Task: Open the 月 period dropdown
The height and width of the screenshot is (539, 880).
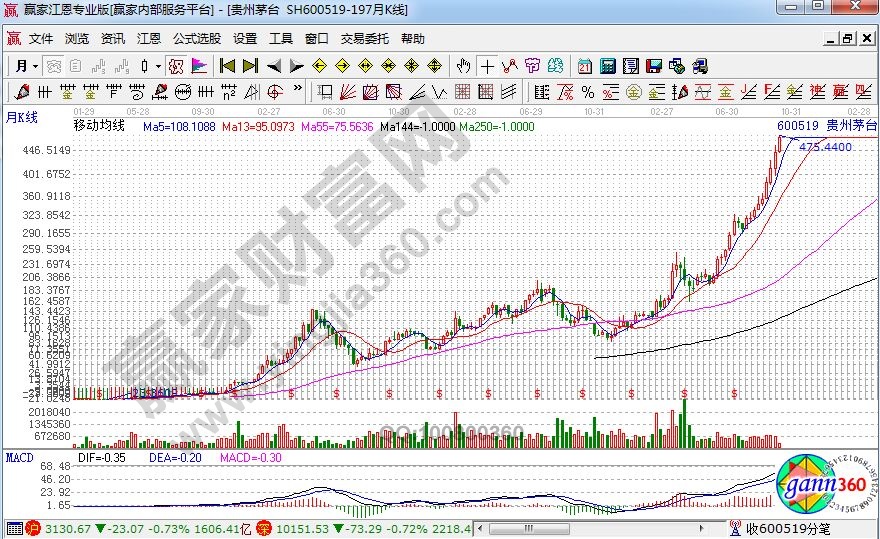Action: 26,66
